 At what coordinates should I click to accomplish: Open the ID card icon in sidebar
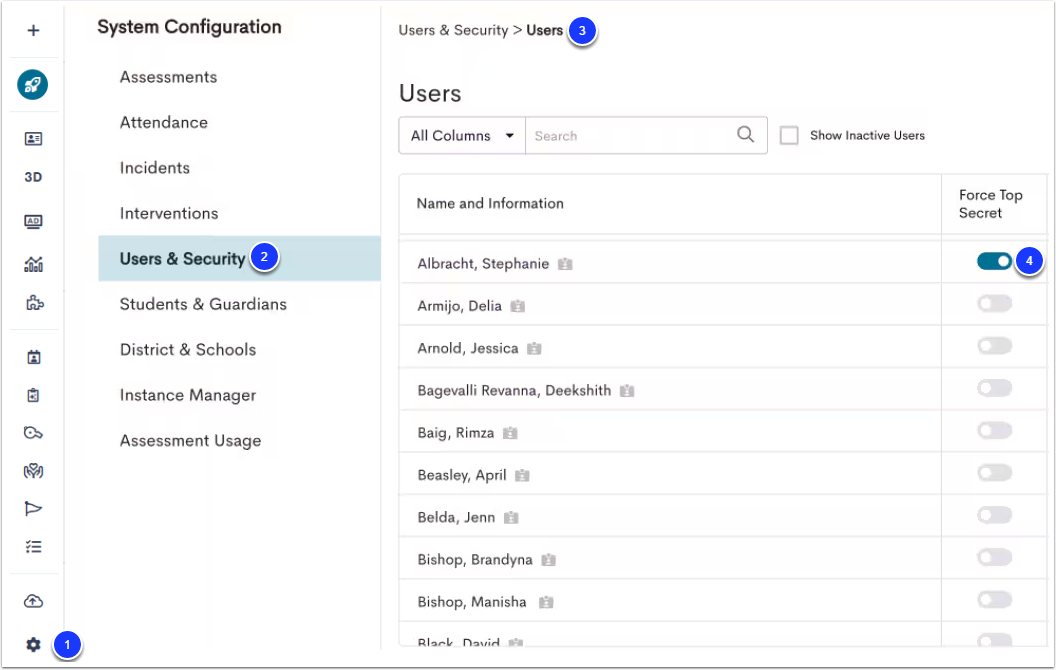tap(33, 139)
